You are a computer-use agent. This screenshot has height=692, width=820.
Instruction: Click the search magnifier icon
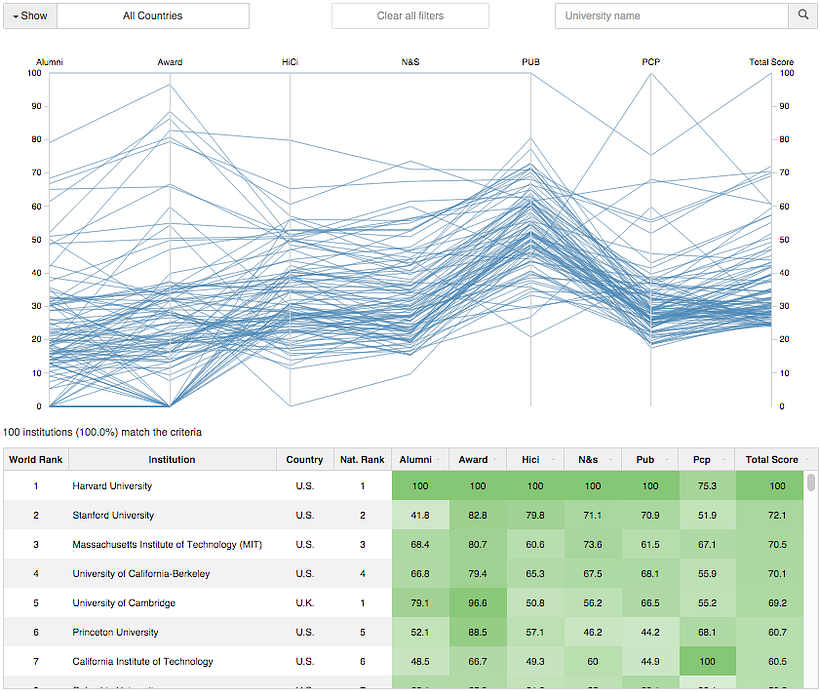(803, 16)
